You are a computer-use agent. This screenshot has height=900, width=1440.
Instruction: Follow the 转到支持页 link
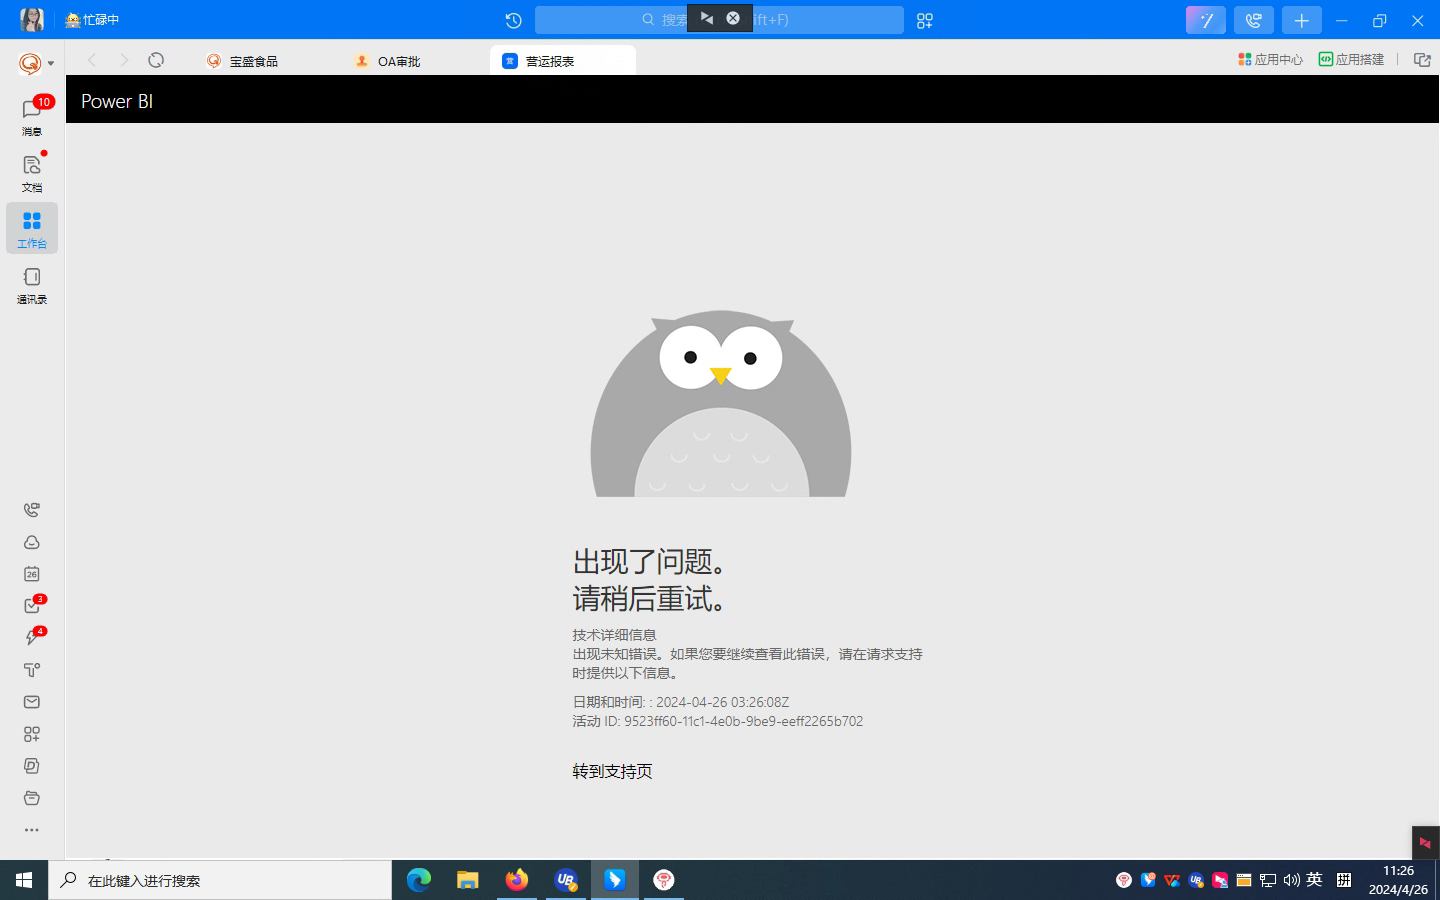(612, 771)
